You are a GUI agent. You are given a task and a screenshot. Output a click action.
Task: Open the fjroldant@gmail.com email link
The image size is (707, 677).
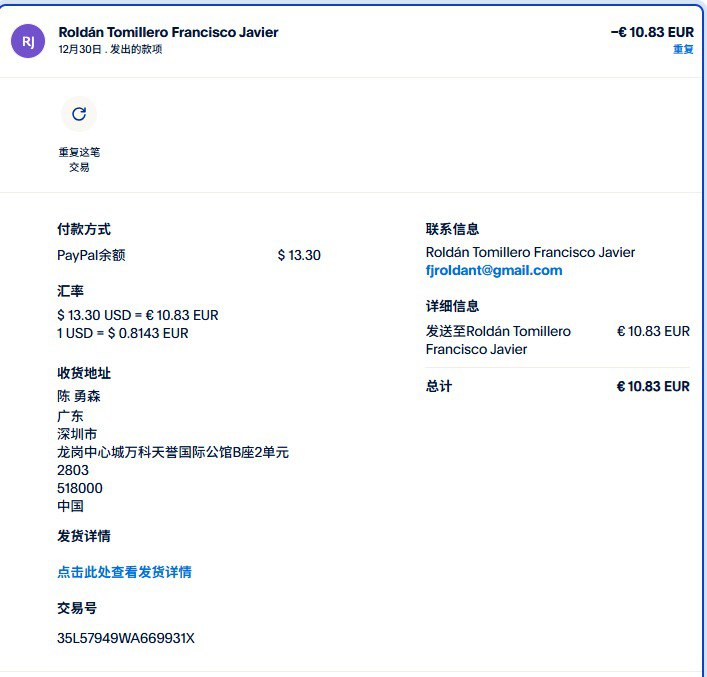[x=493, y=270]
